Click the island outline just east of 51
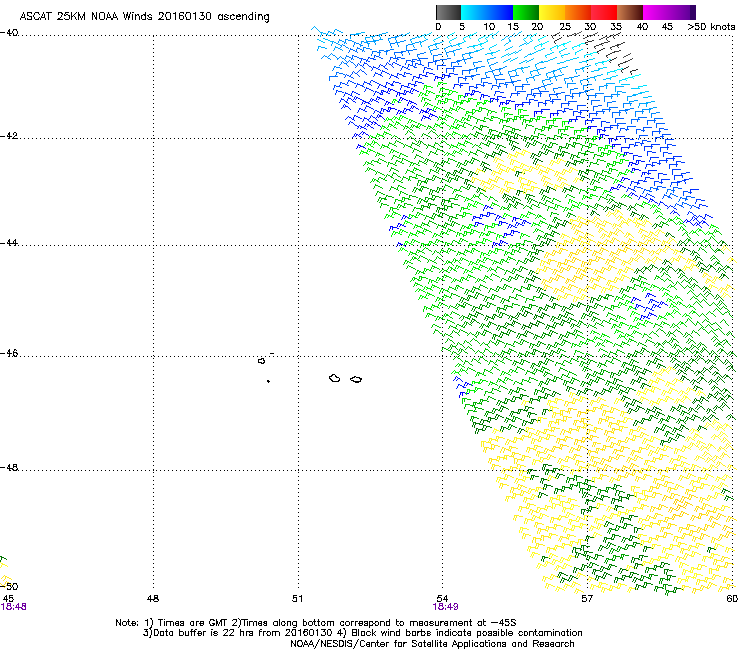The height and width of the screenshot is (650, 740). tap(335, 378)
